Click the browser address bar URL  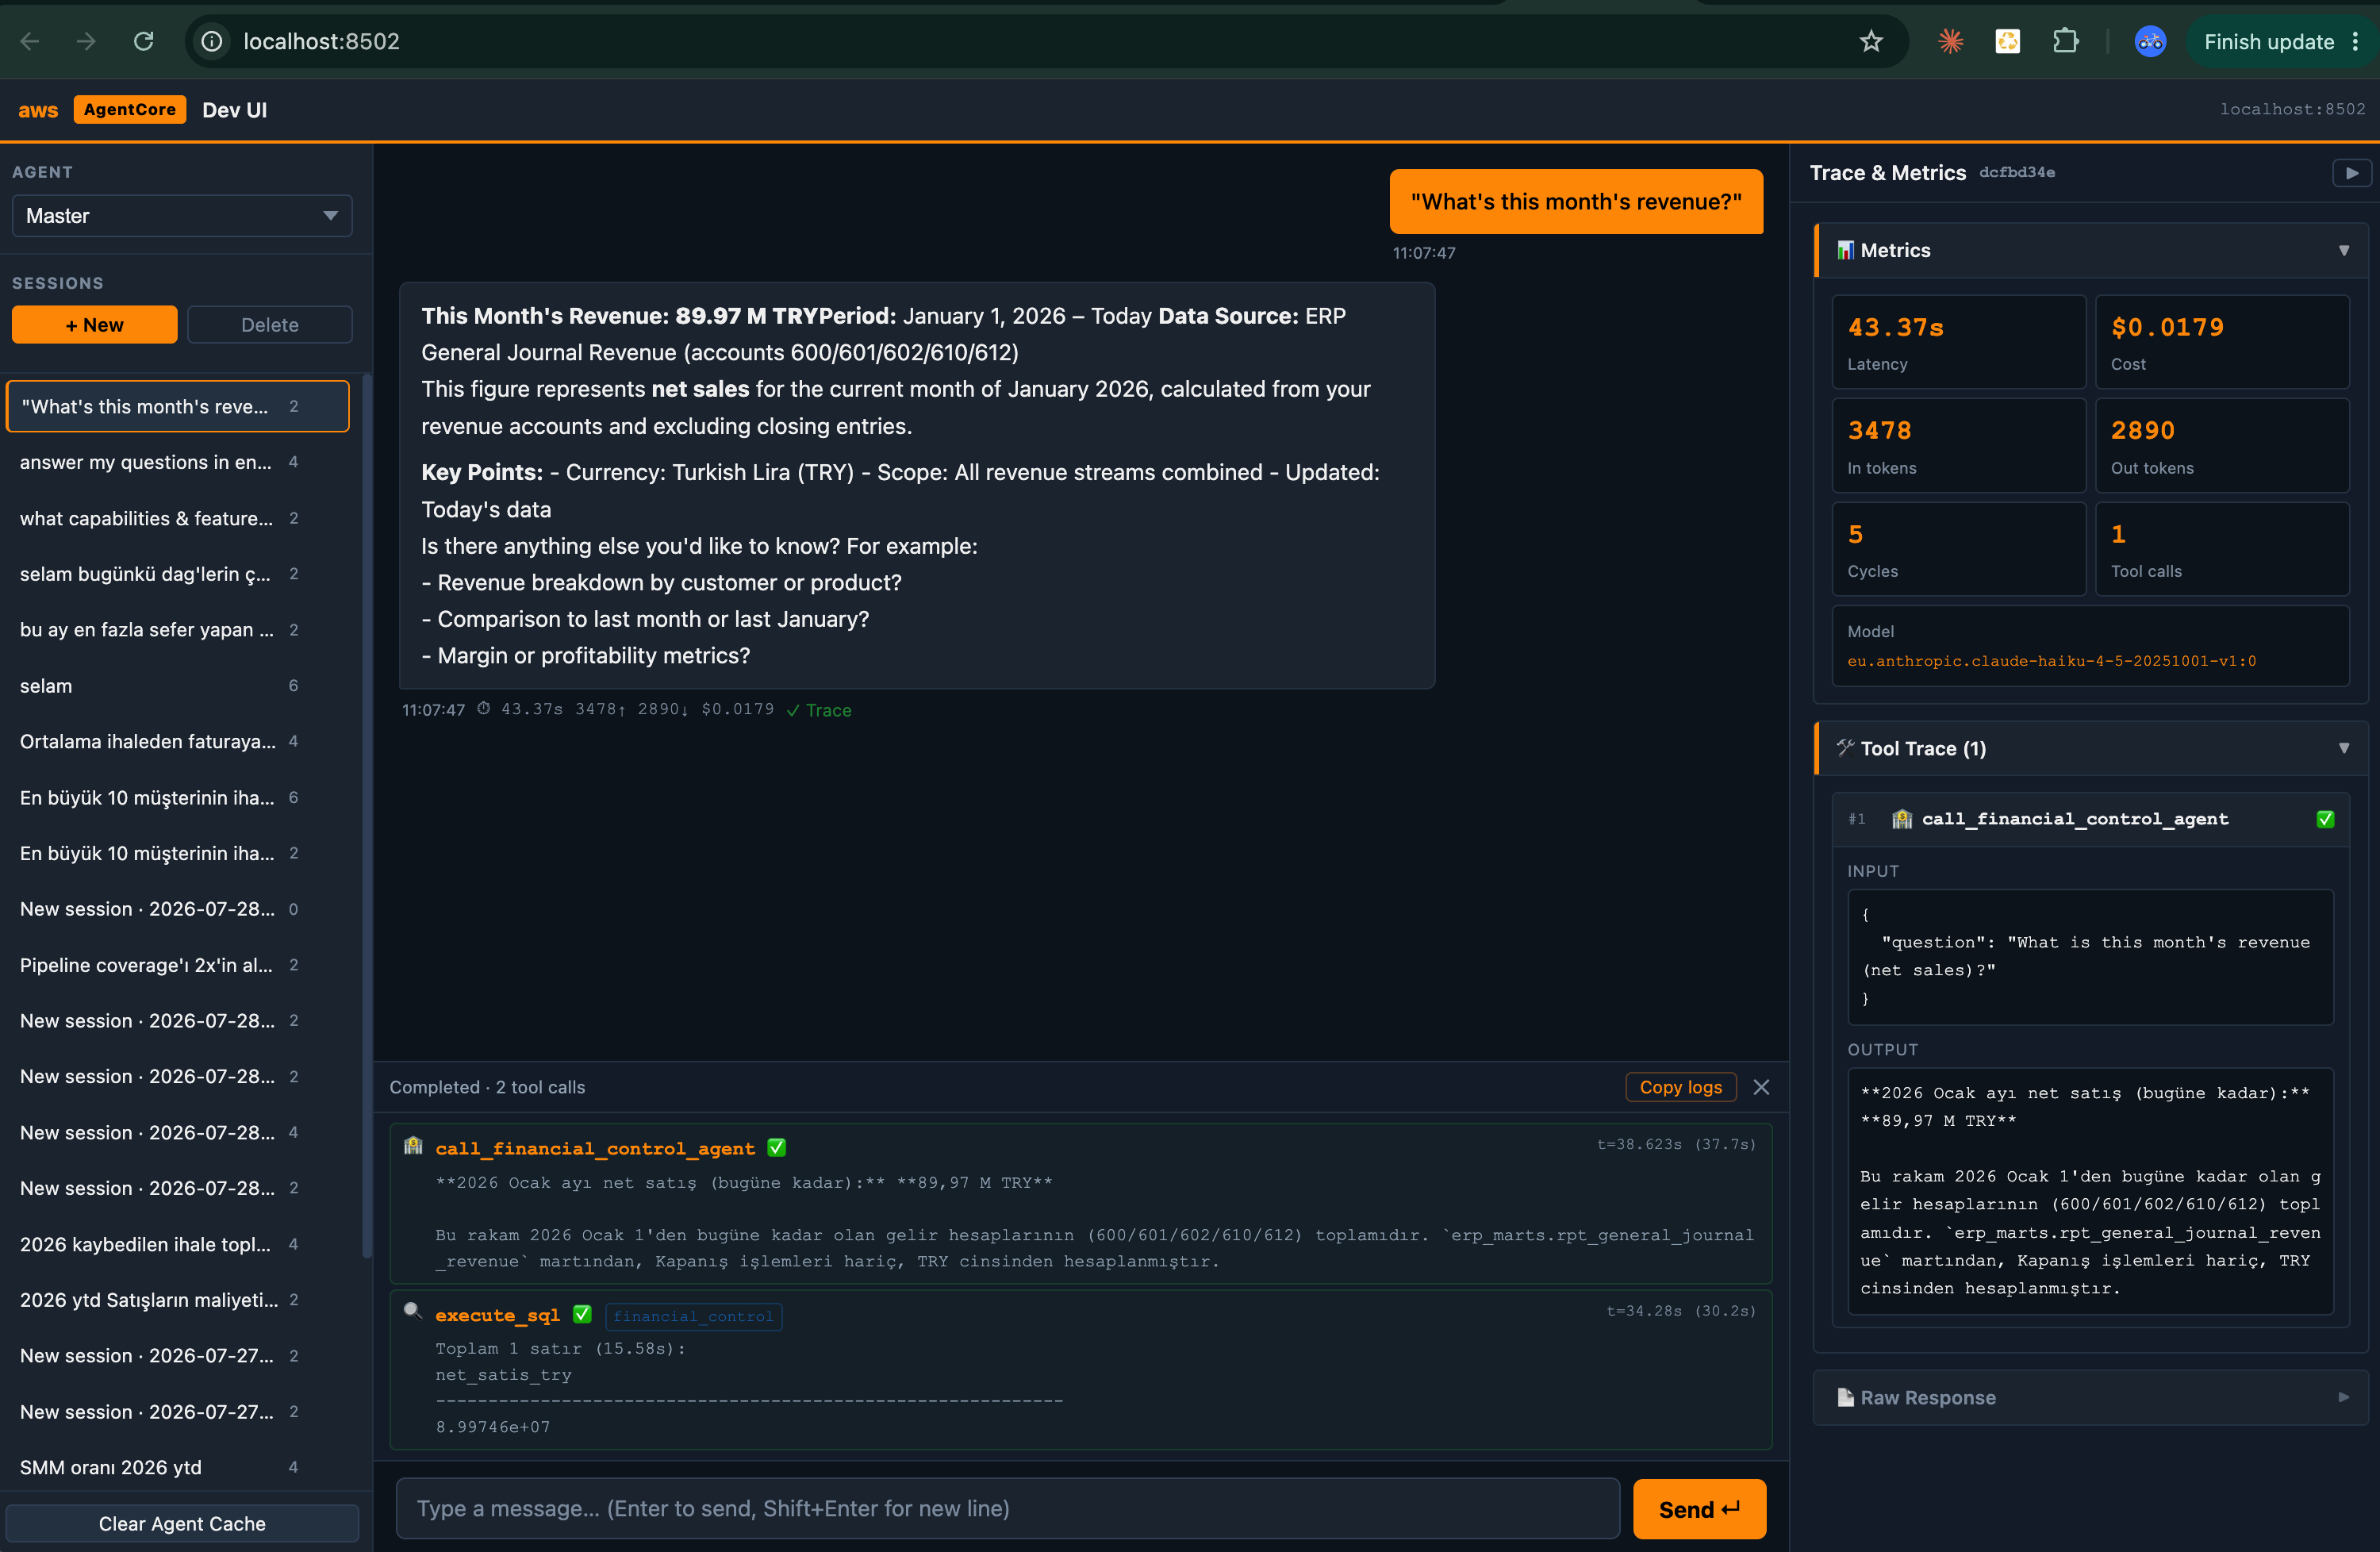(x=321, y=41)
